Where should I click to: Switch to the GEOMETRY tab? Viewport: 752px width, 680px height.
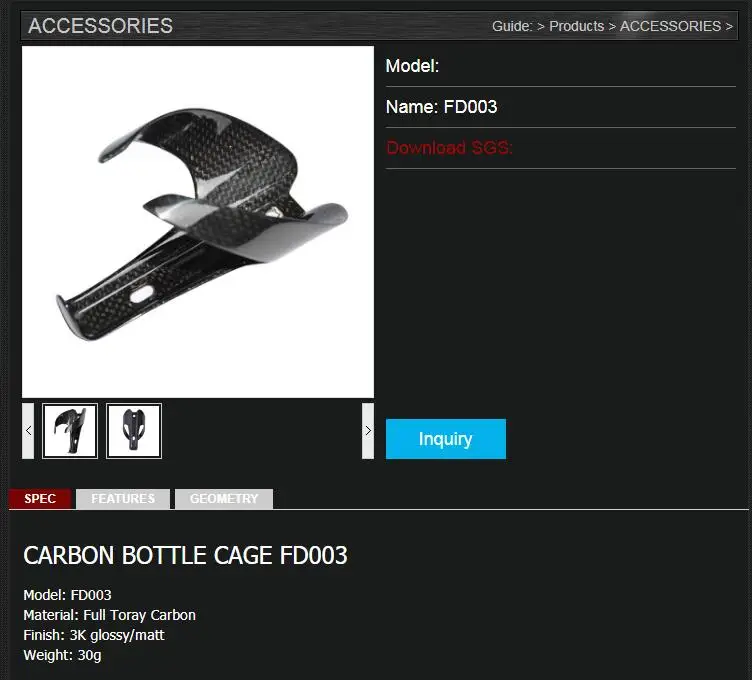tap(224, 499)
